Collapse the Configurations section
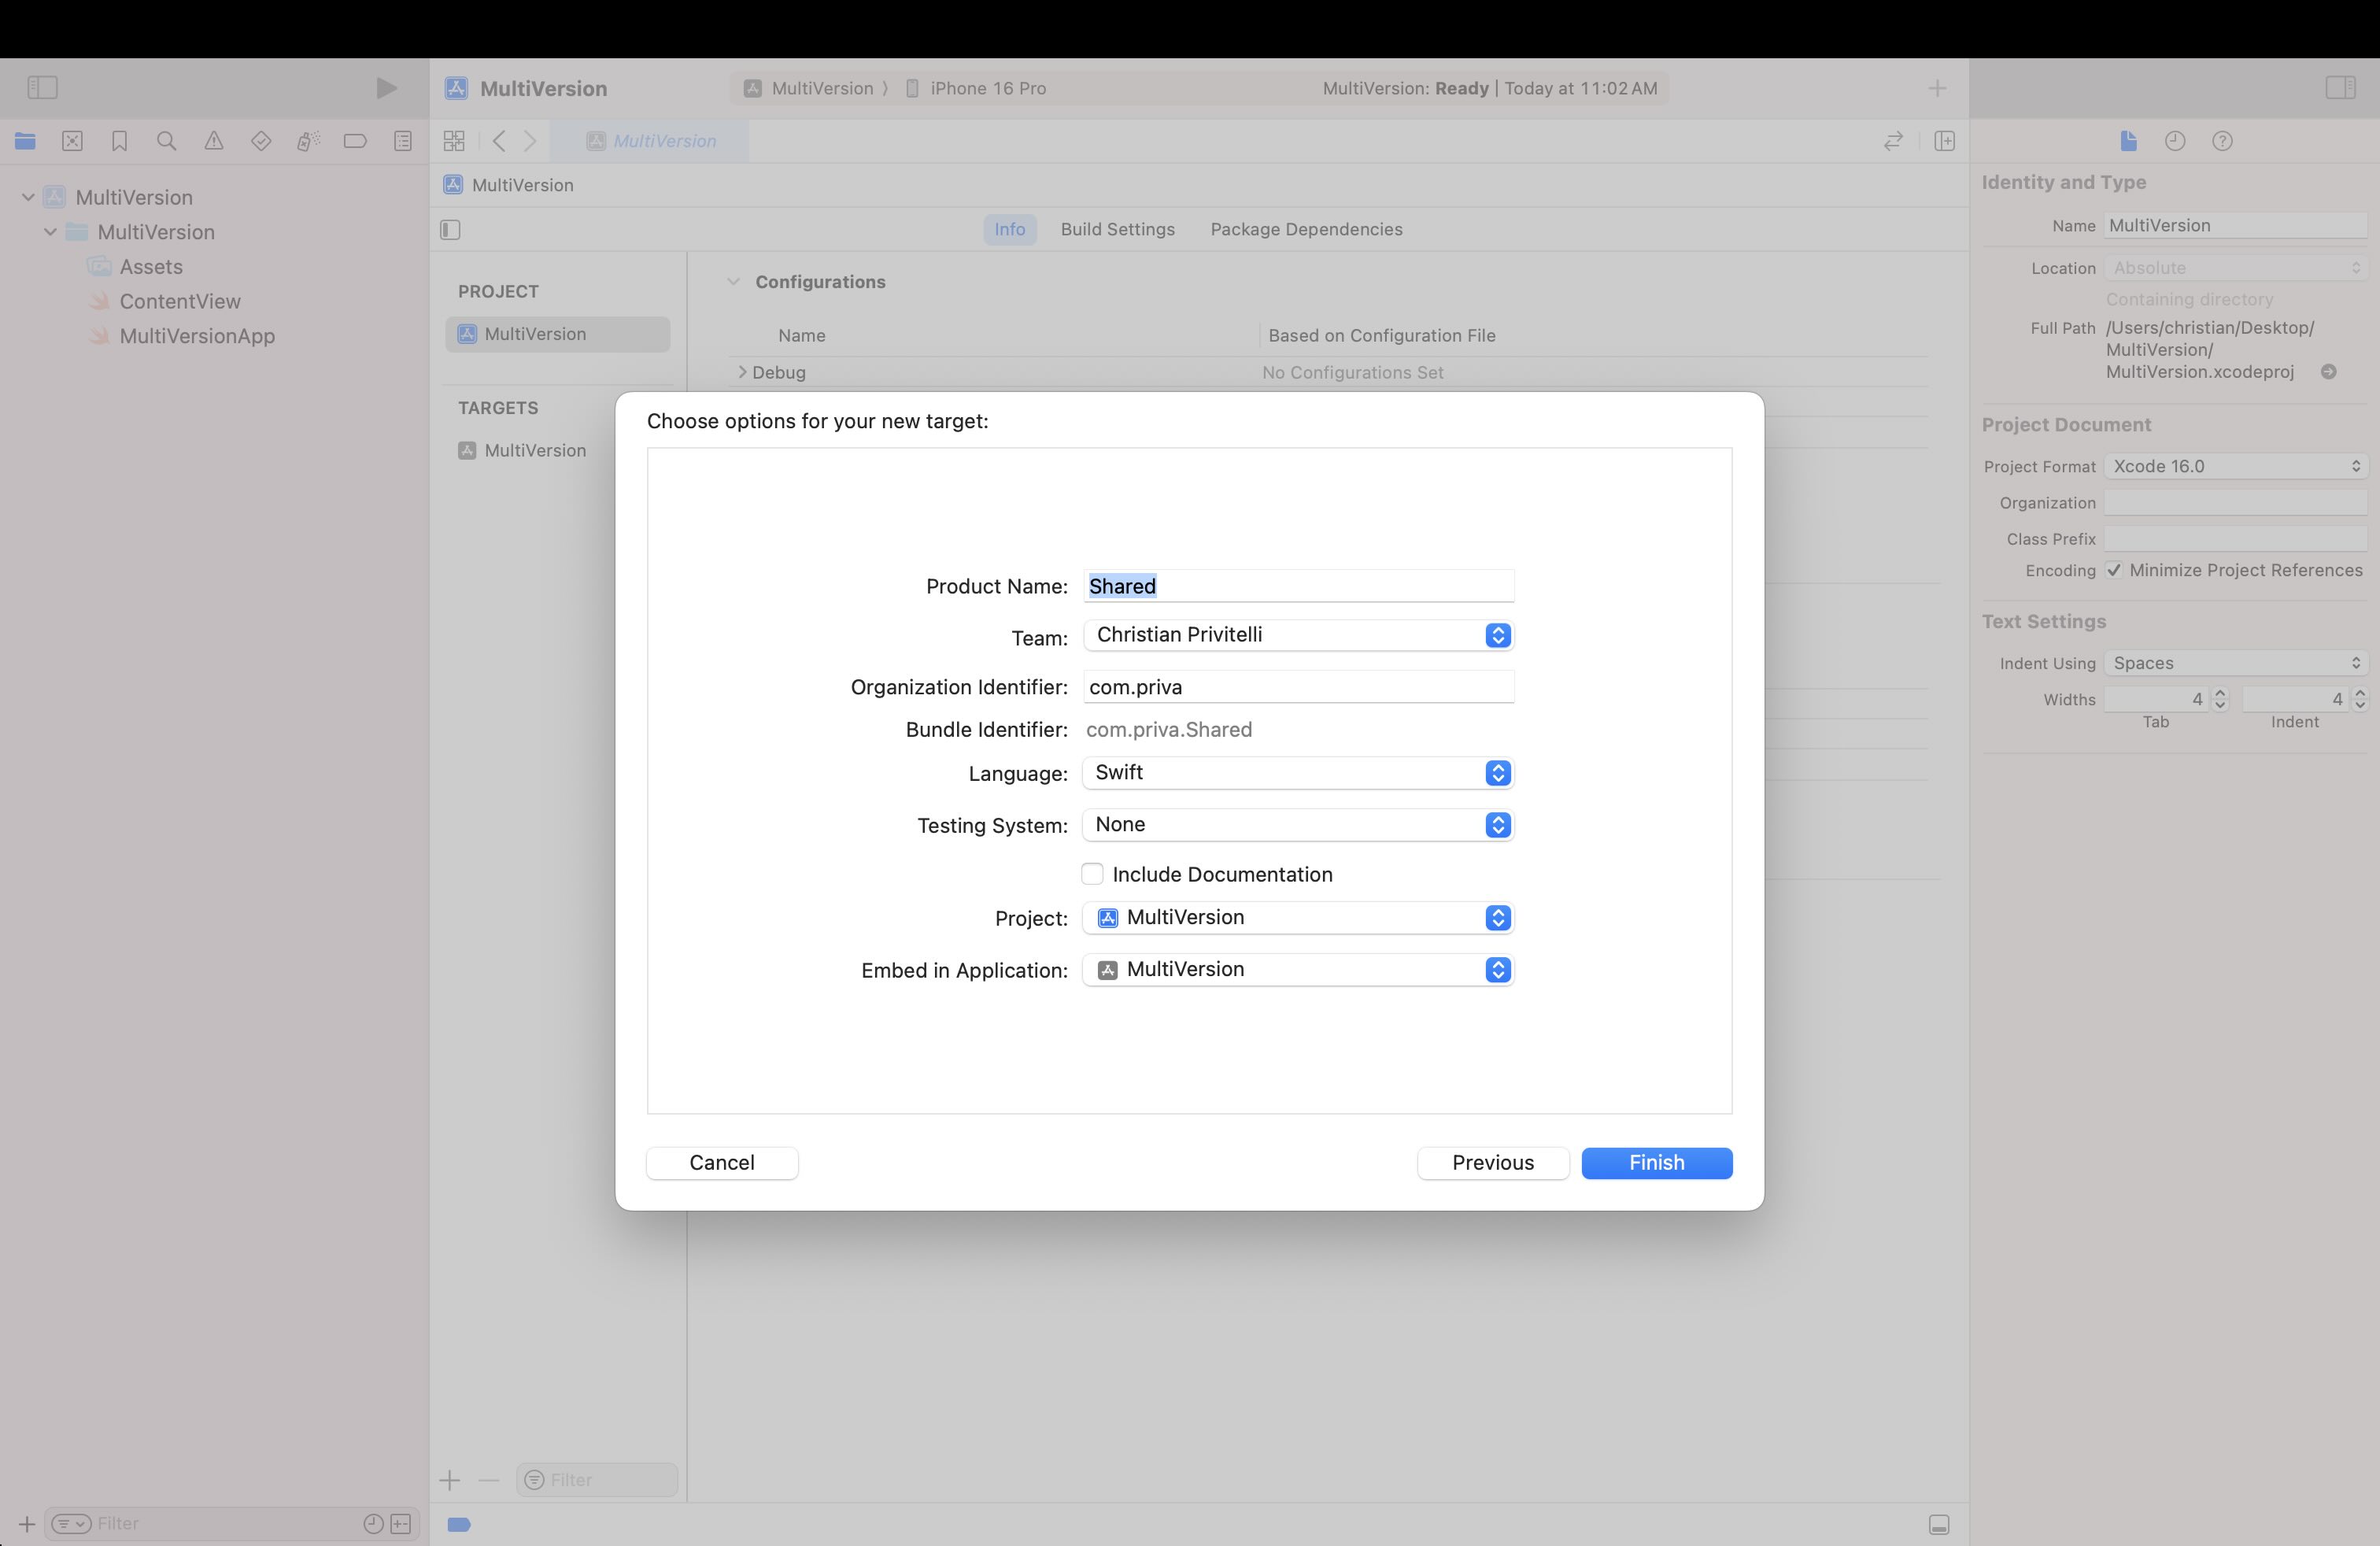The image size is (2380, 1546). pyautogui.click(x=733, y=282)
